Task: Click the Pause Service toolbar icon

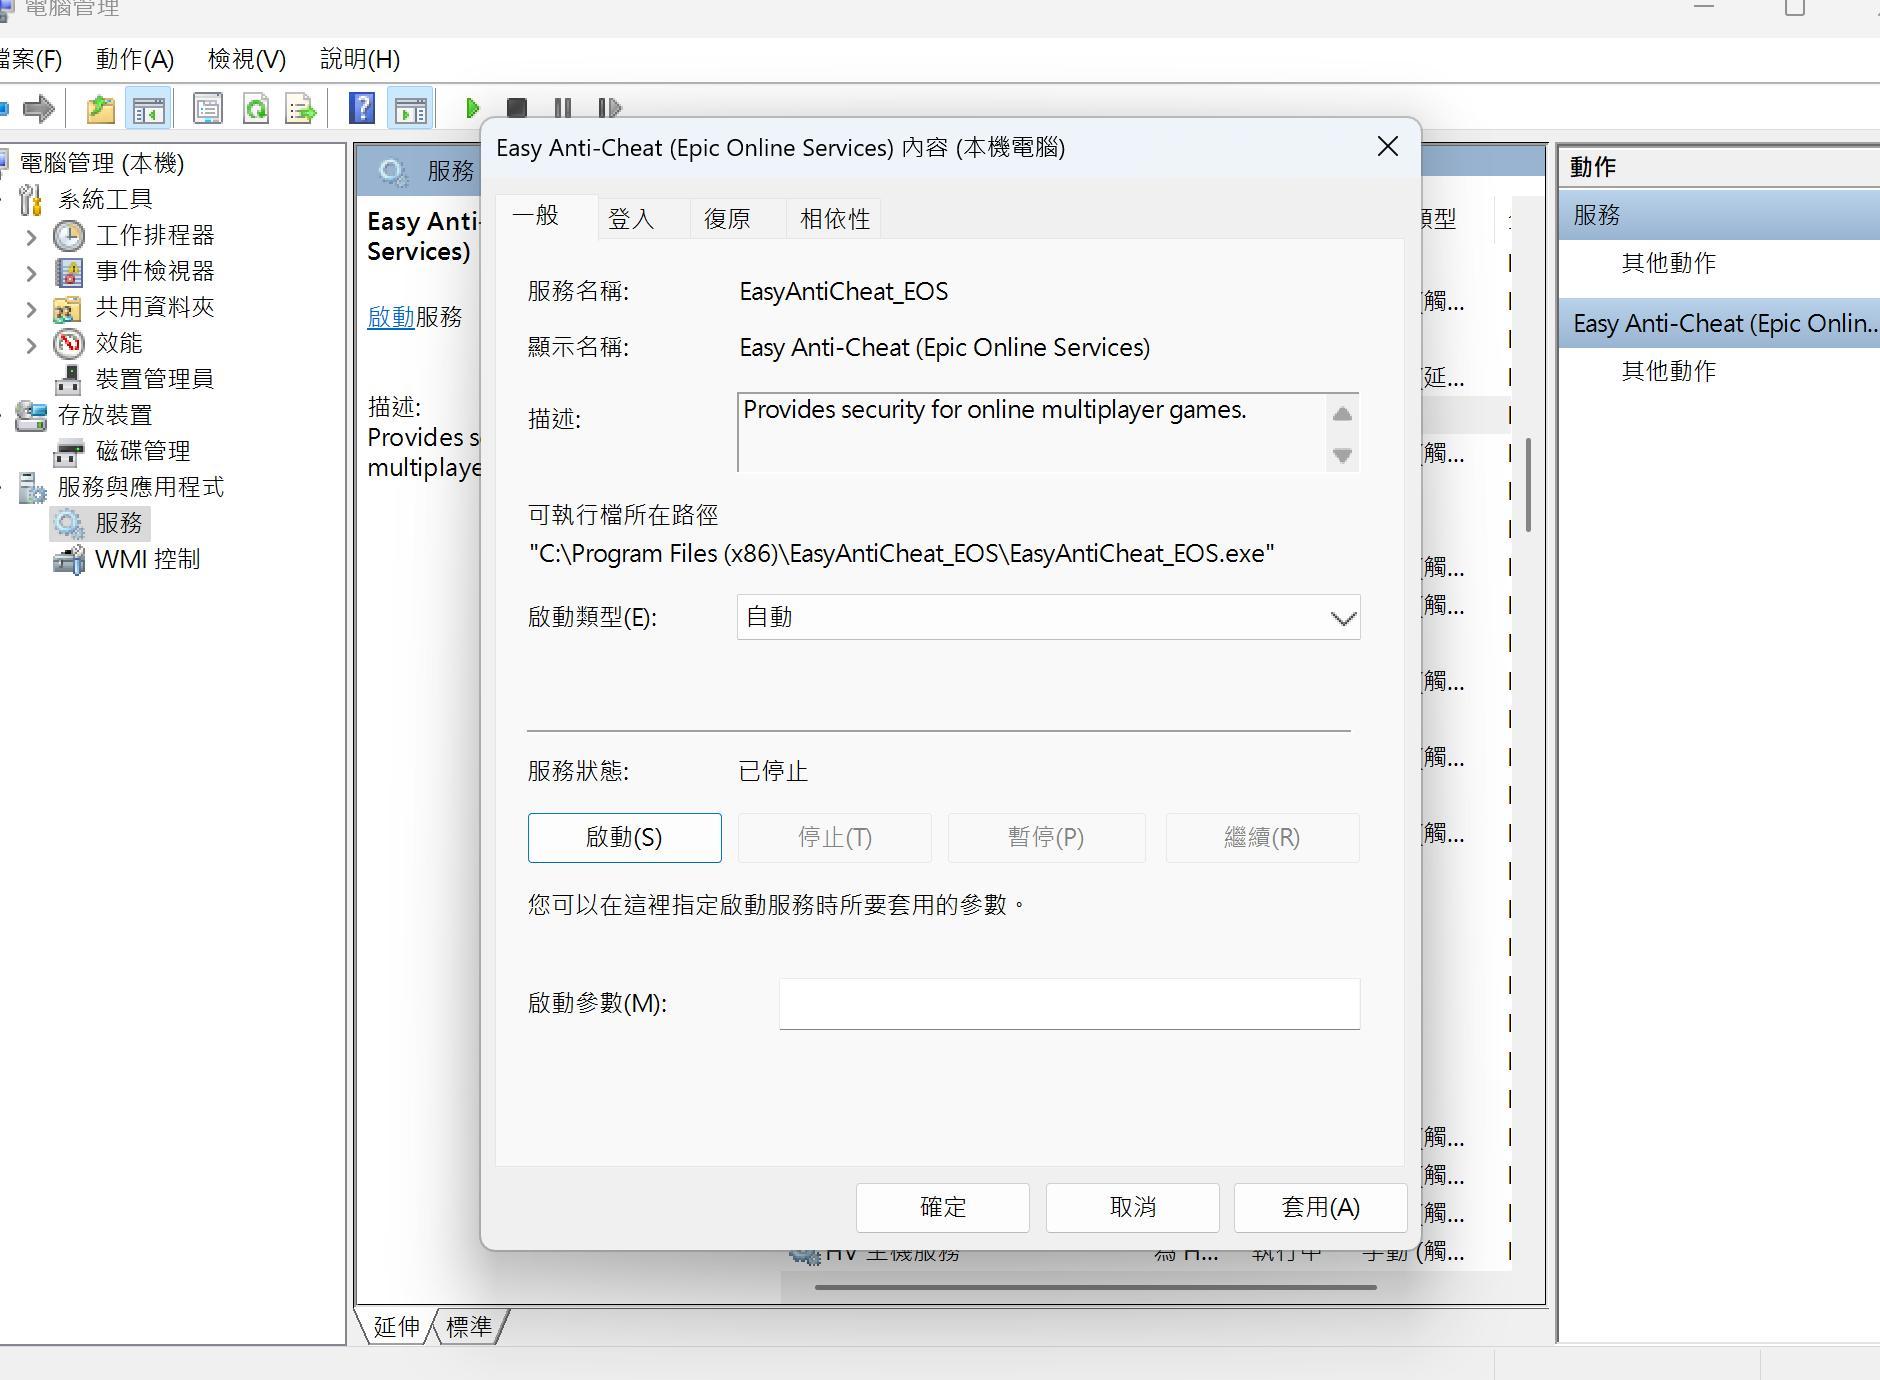Action: tap(563, 108)
